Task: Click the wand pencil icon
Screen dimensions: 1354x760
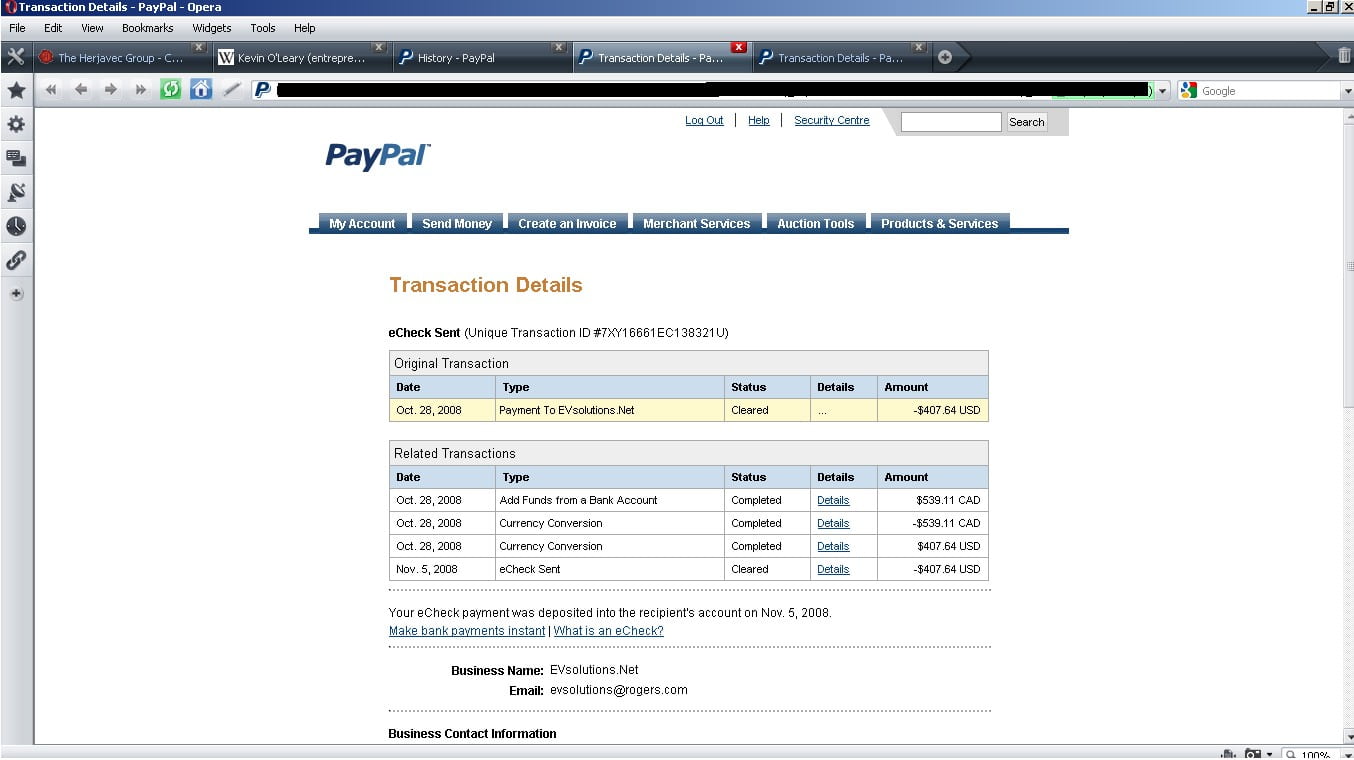Action: [231, 90]
